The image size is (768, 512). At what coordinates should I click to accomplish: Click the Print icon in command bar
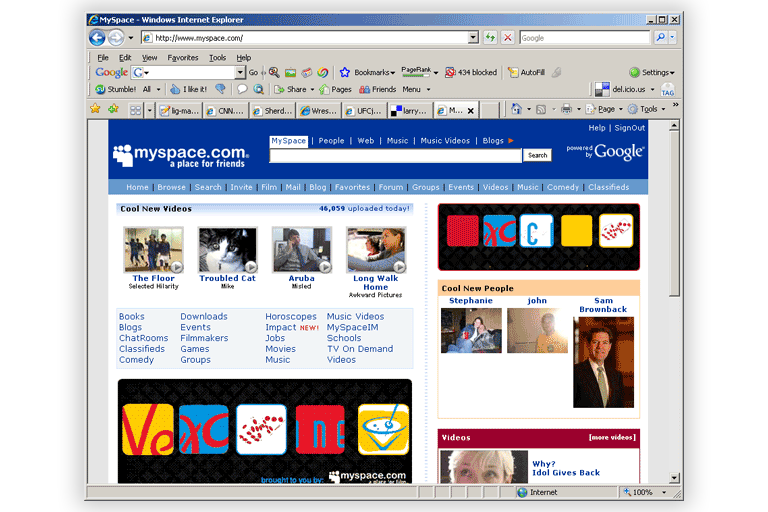[x=566, y=109]
